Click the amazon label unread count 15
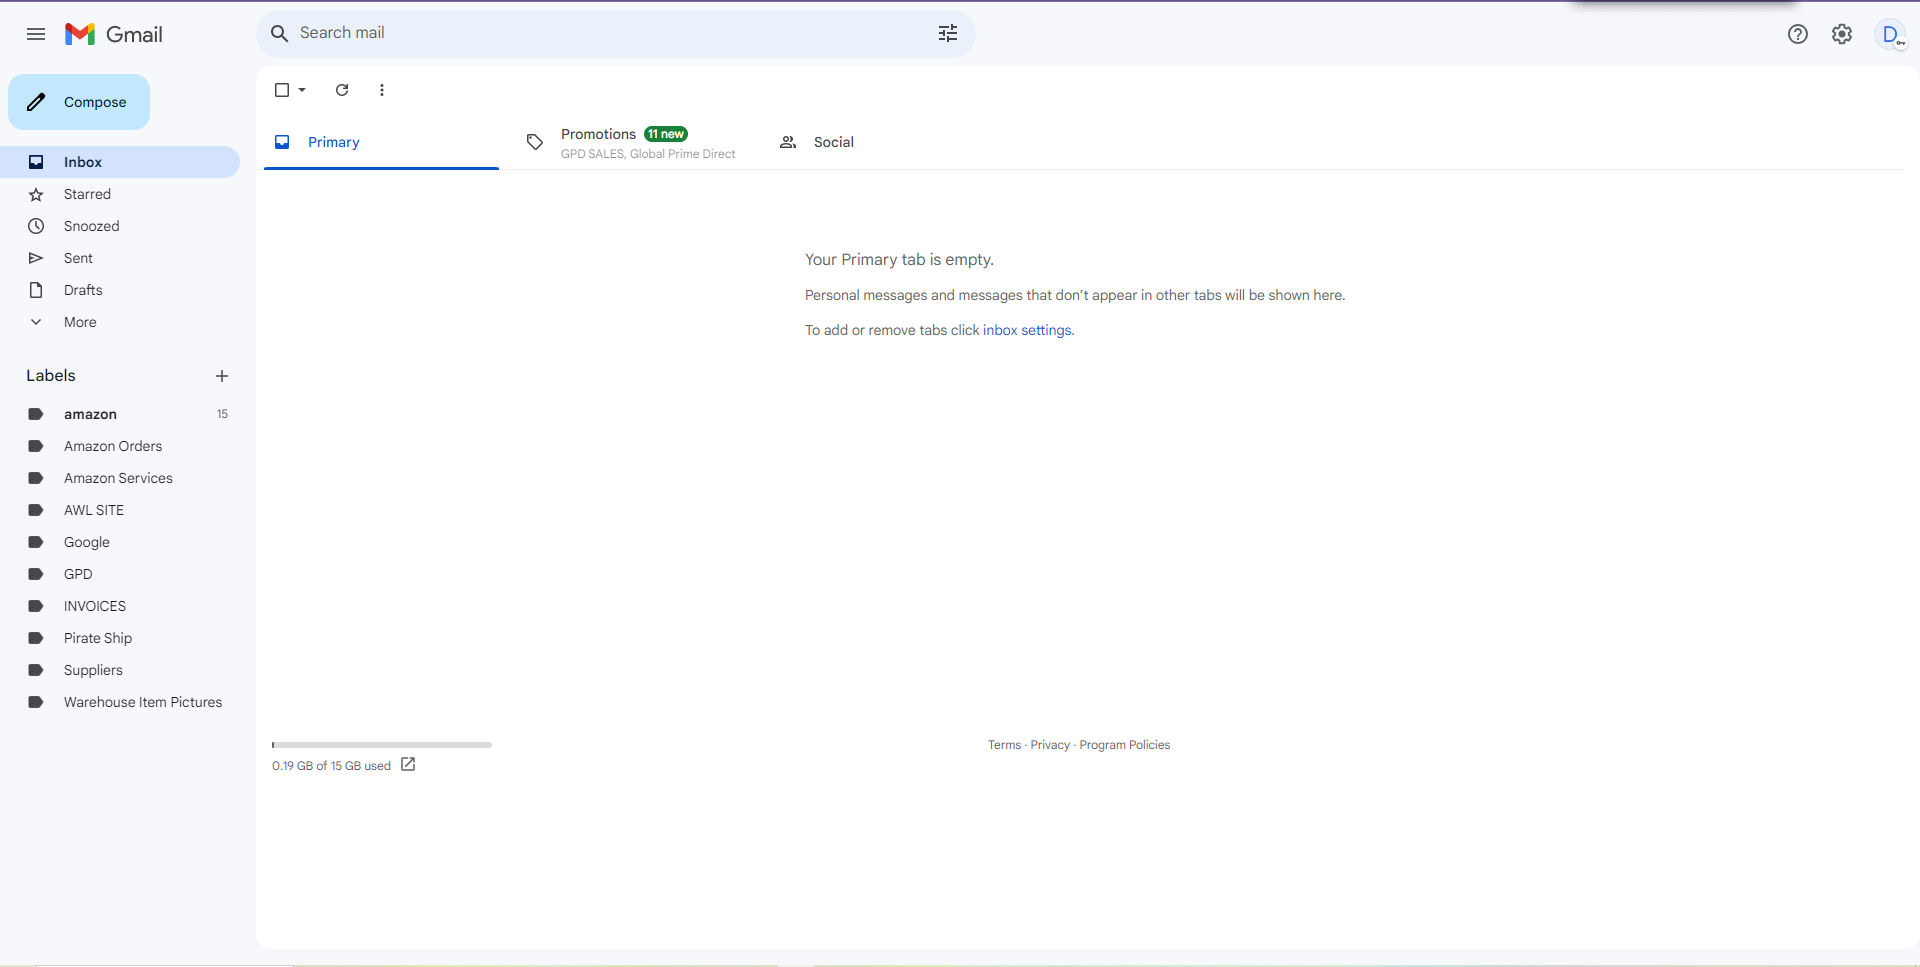1920x967 pixels. tap(222, 414)
